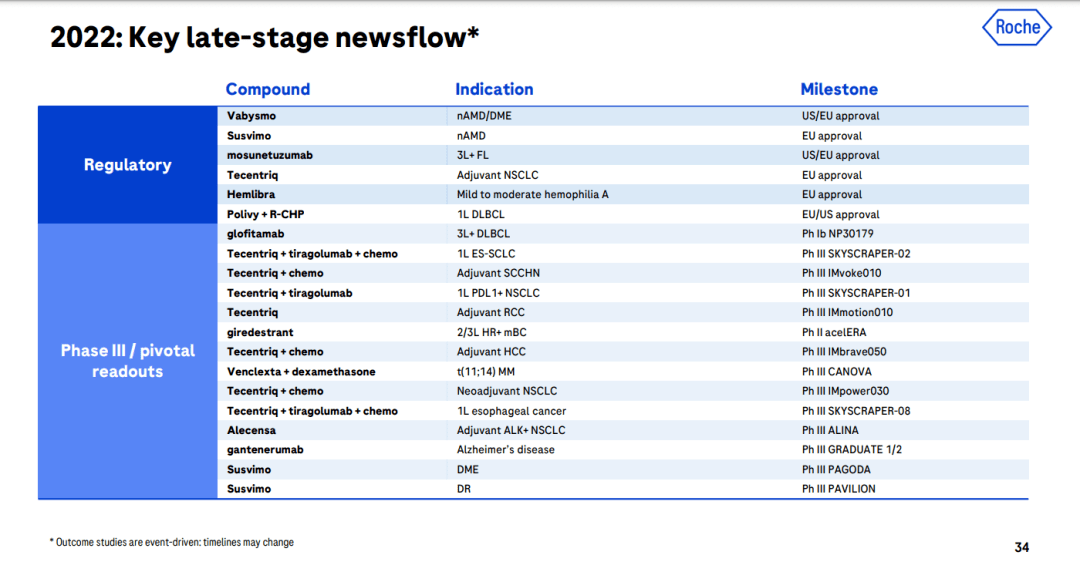Click the 'giredestrant' compound cell

point(260,332)
